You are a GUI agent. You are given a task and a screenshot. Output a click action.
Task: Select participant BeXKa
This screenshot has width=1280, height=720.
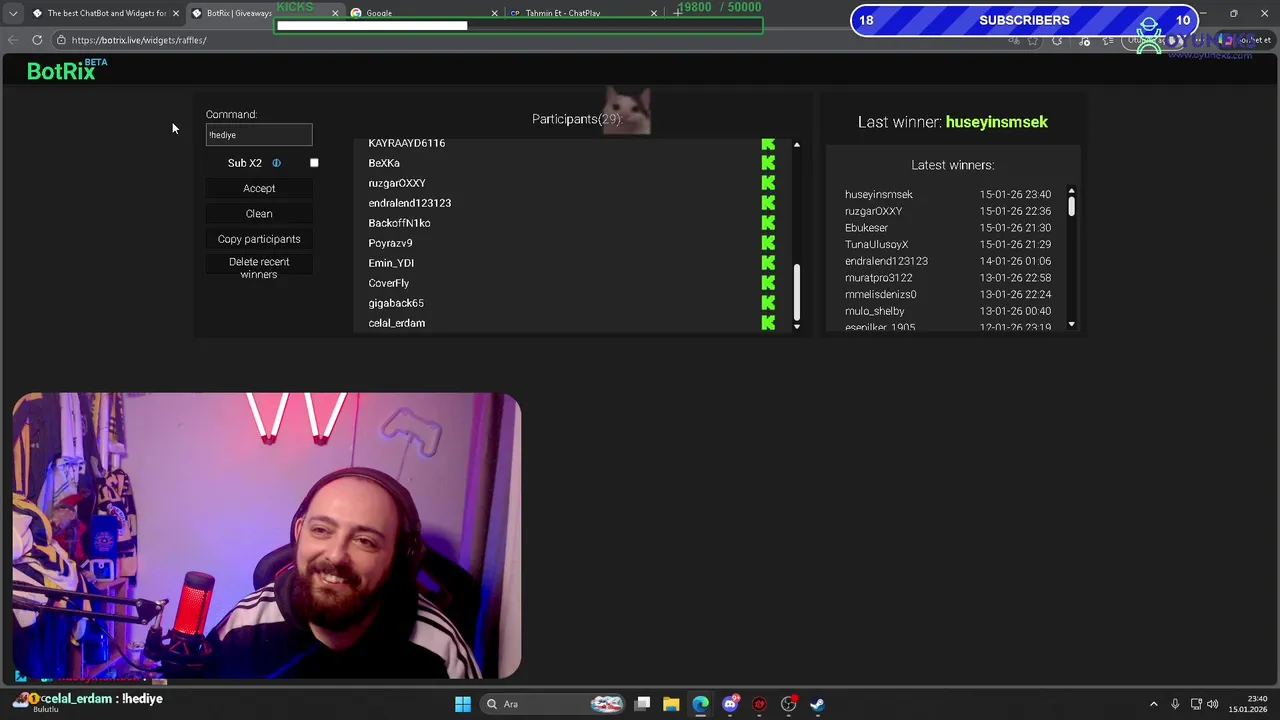pos(384,163)
